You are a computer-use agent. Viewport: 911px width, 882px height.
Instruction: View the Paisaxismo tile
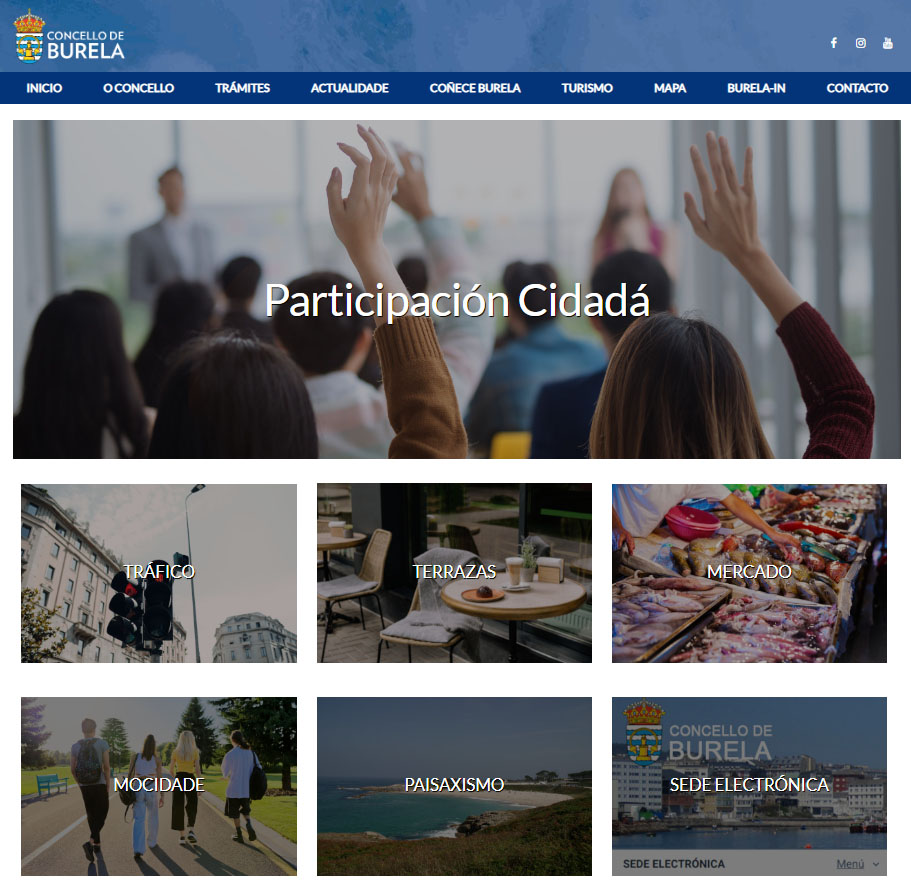coord(454,785)
